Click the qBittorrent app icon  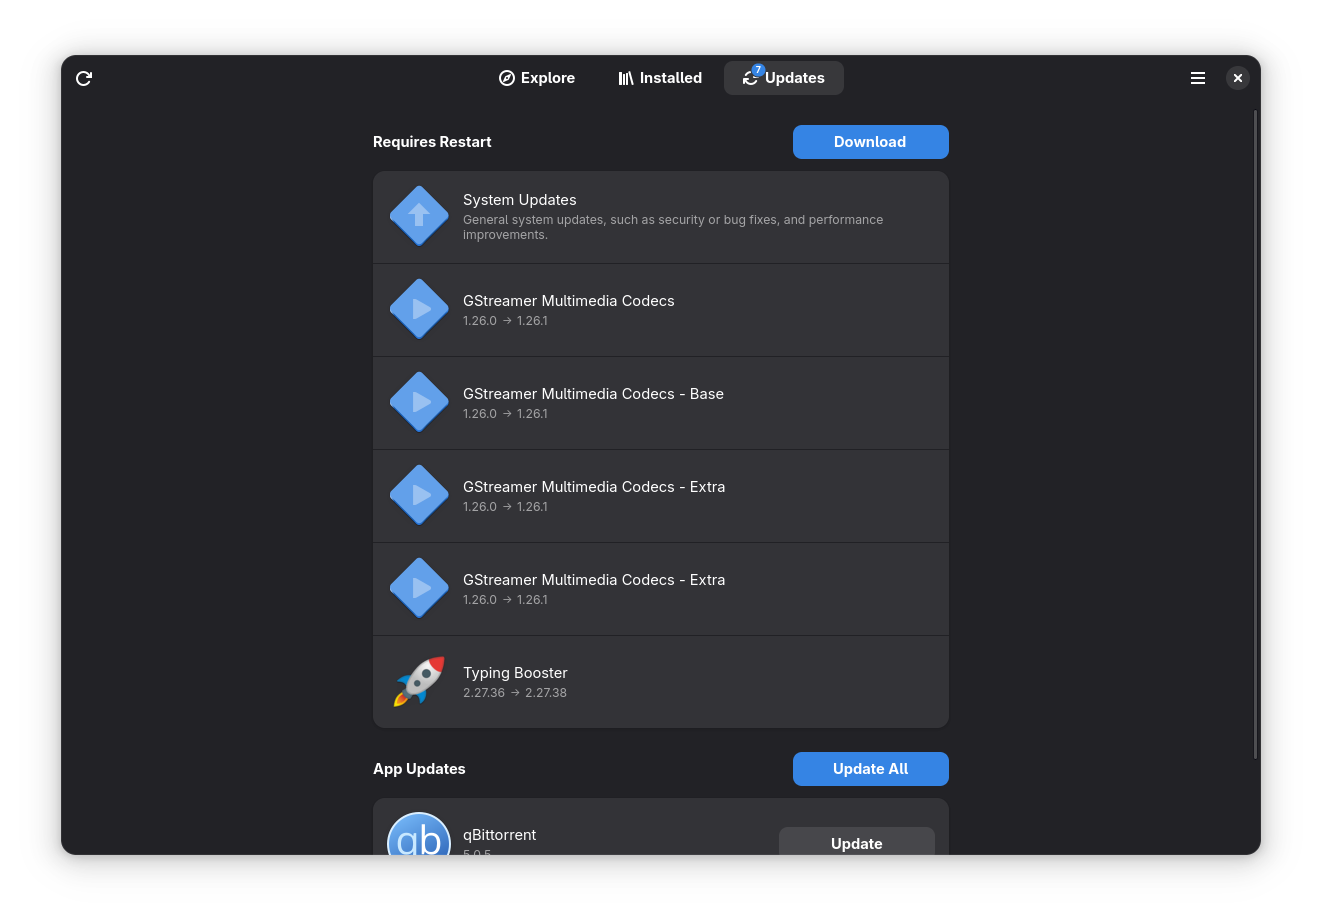point(419,836)
